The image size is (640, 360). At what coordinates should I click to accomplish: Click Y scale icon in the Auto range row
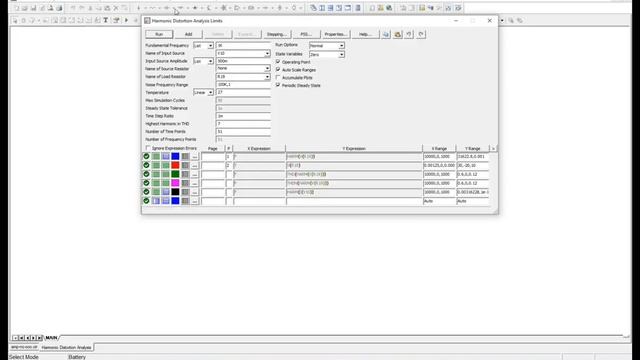click(166, 201)
